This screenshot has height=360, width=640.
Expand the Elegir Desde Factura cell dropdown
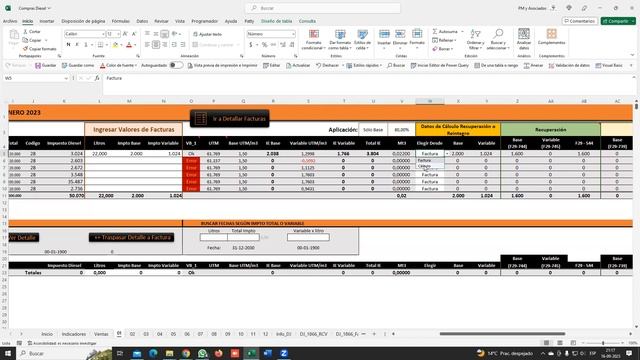tap(447, 153)
